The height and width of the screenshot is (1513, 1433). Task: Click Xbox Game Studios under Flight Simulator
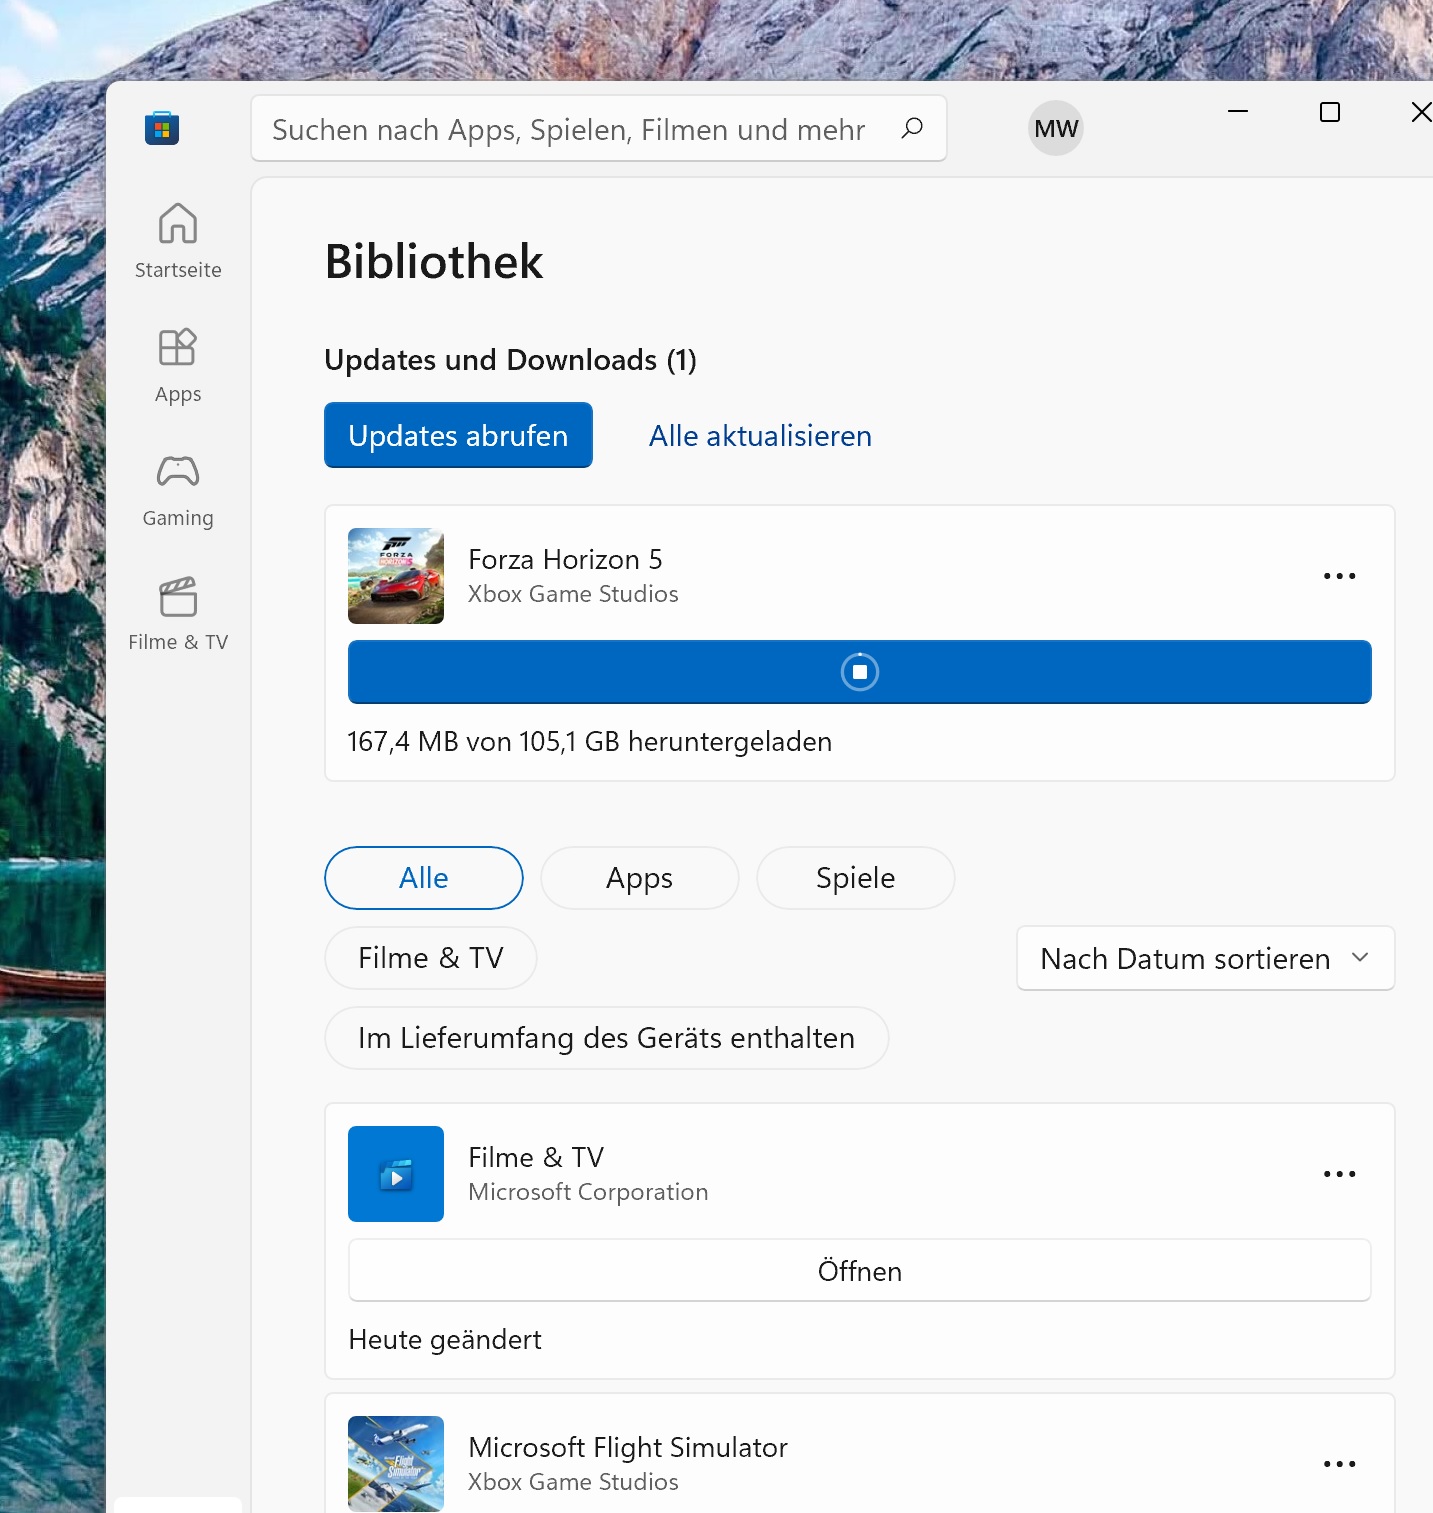click(573, 1482)
